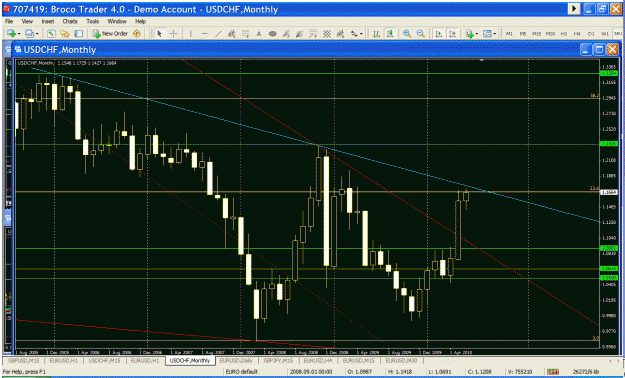625x378 pixels.
Task: Switch chart to bar chart mode
Action: tap(376, 34)
